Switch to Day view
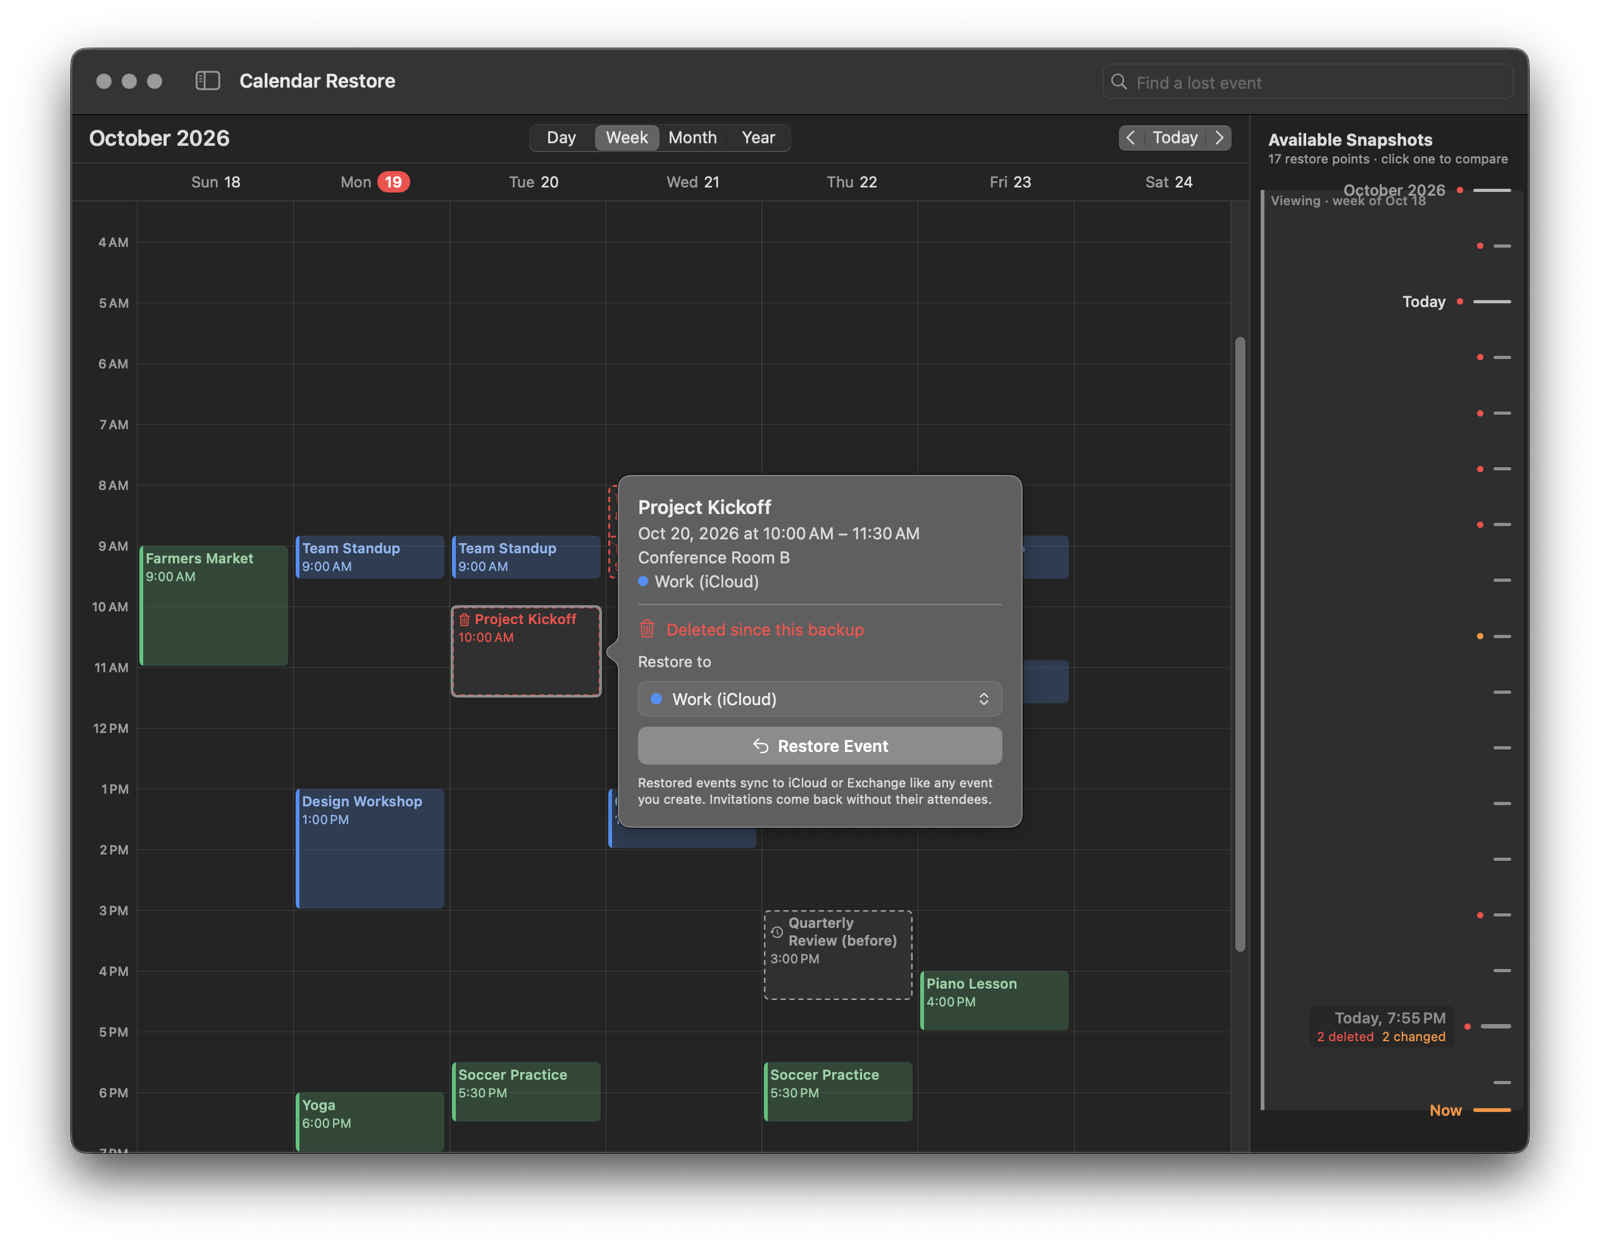Screen dimensions: 1600x1247 point(561,138)
